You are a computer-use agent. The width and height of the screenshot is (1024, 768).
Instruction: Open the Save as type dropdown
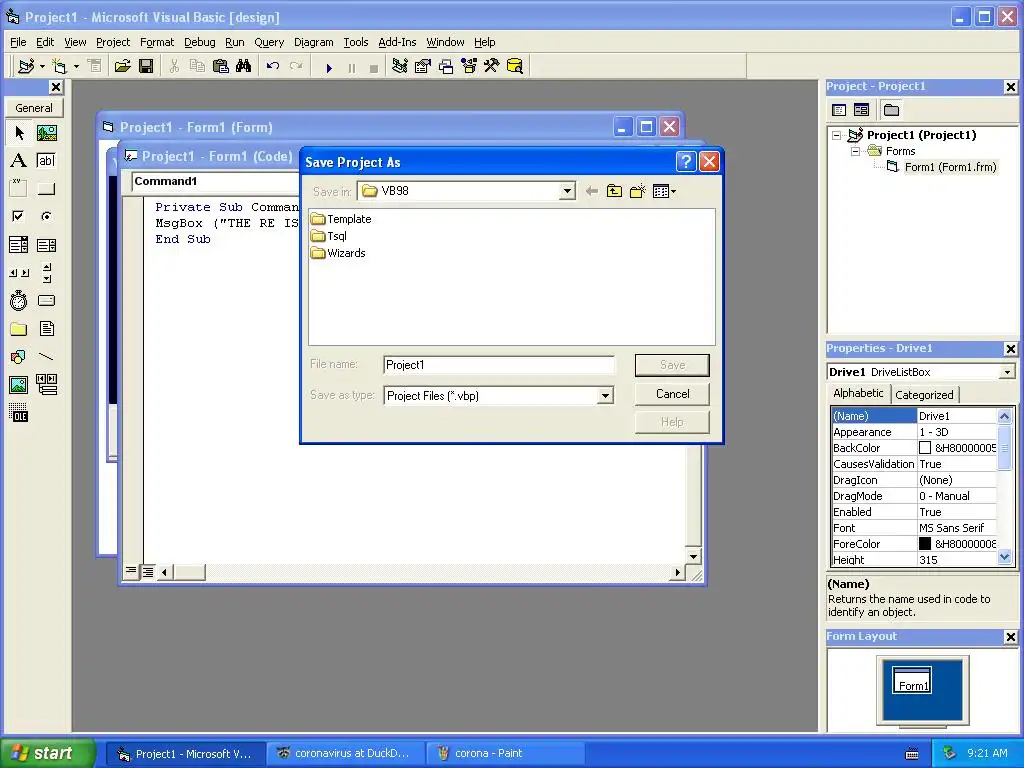(x=605, y=396)
